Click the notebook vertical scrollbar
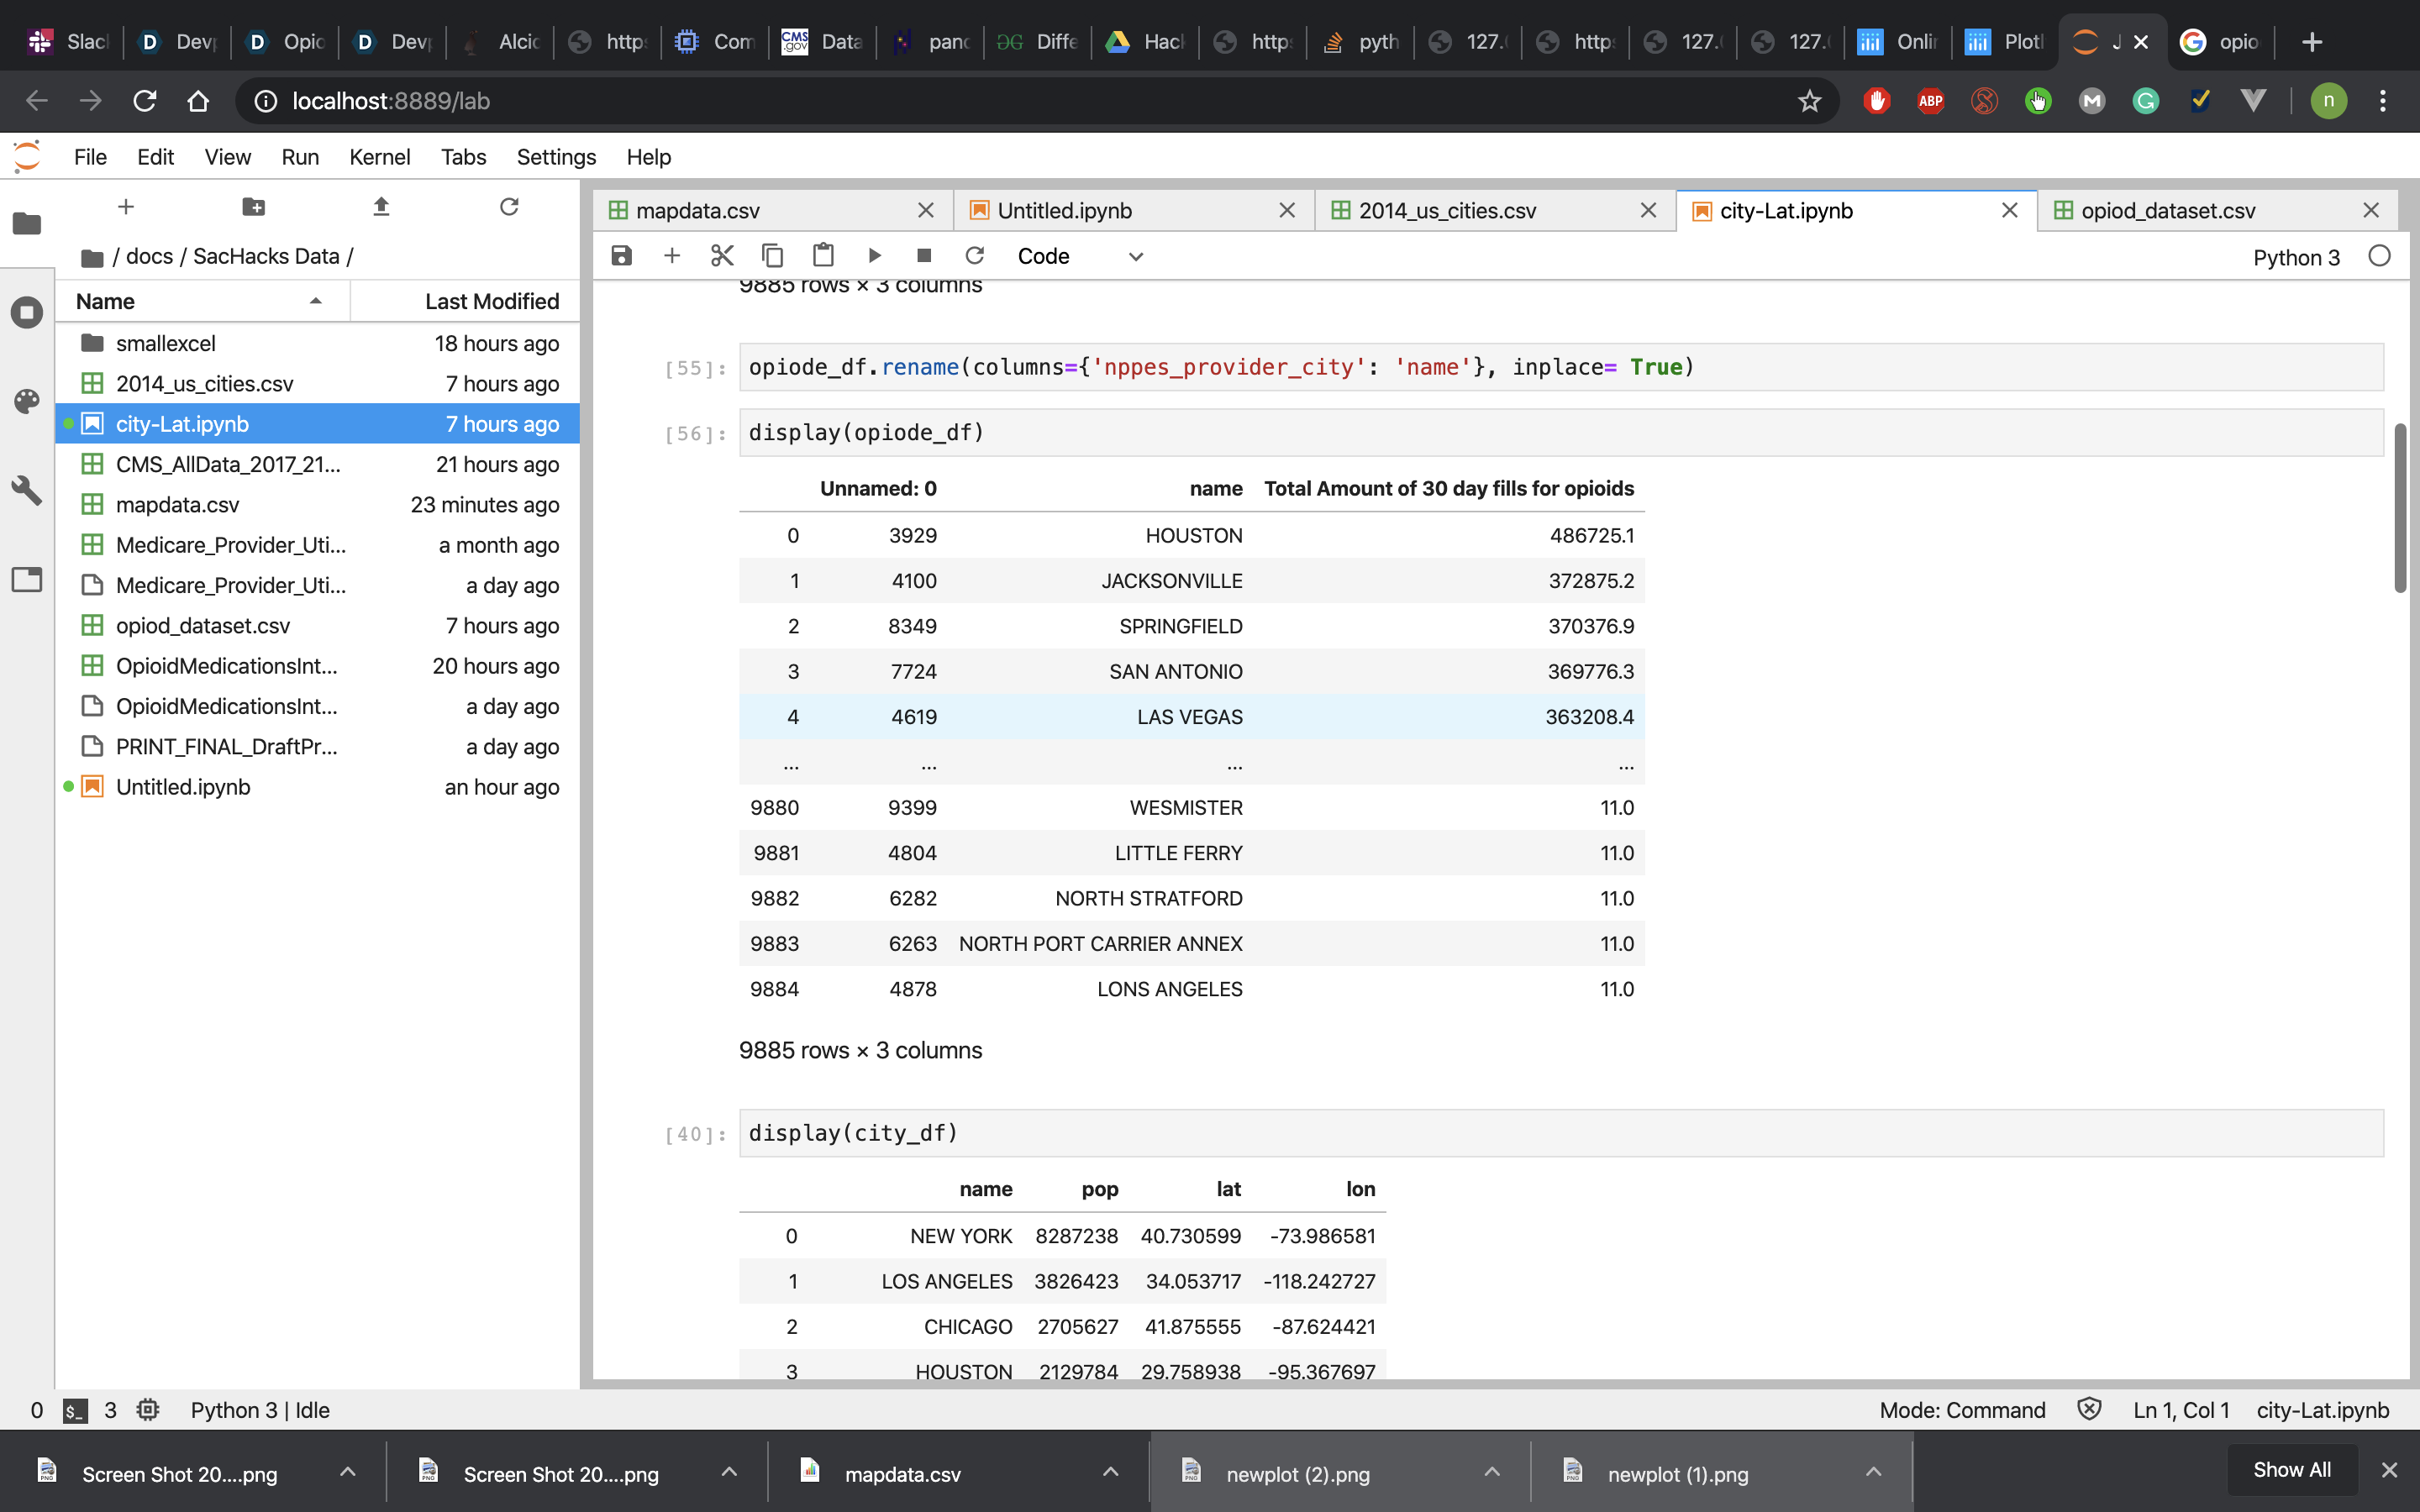Viewport: 2420px width, 1512px height. pyautogui.click(x=2400, y=508)
